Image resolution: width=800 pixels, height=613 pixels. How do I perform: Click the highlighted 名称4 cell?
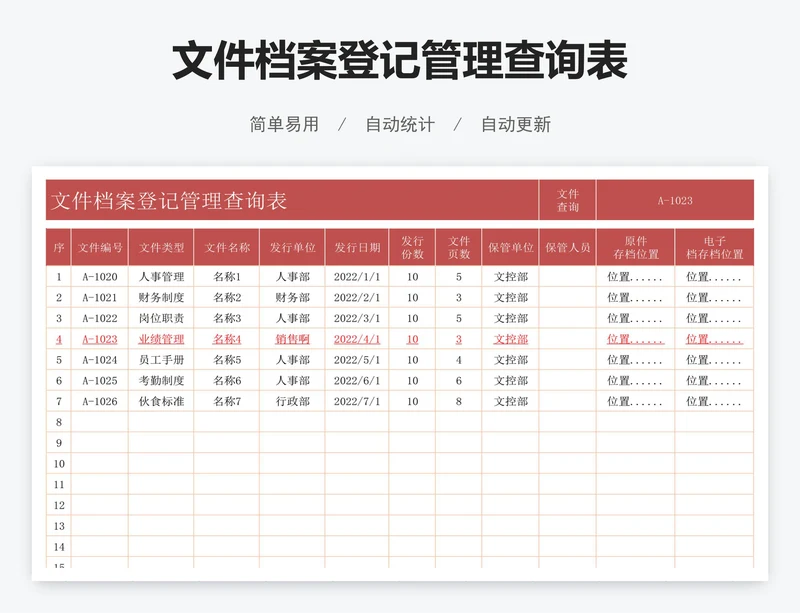[x=227, y=339]
